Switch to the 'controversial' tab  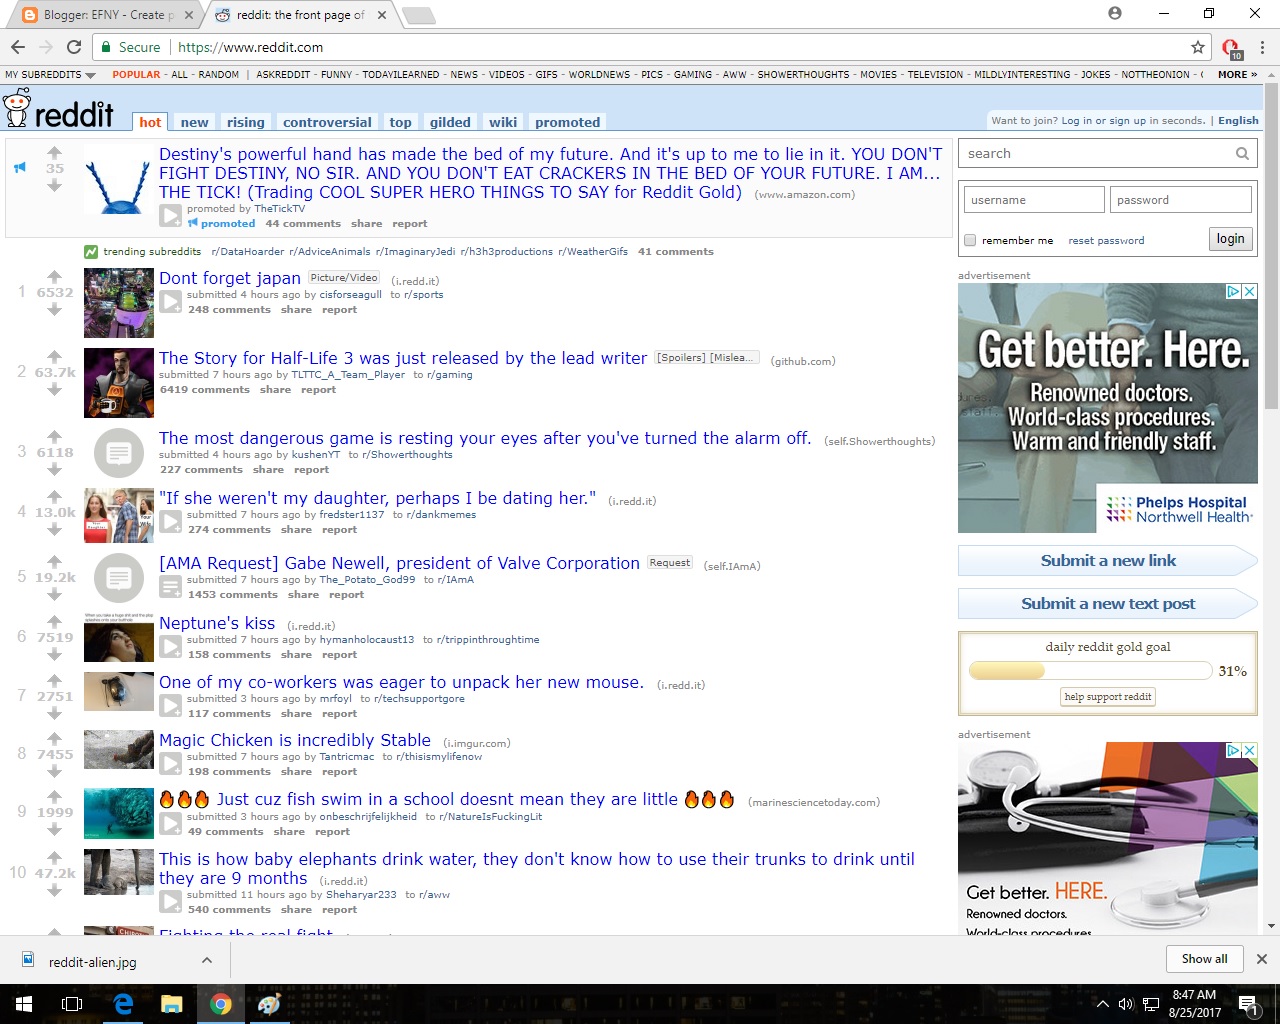click(327, 122)
